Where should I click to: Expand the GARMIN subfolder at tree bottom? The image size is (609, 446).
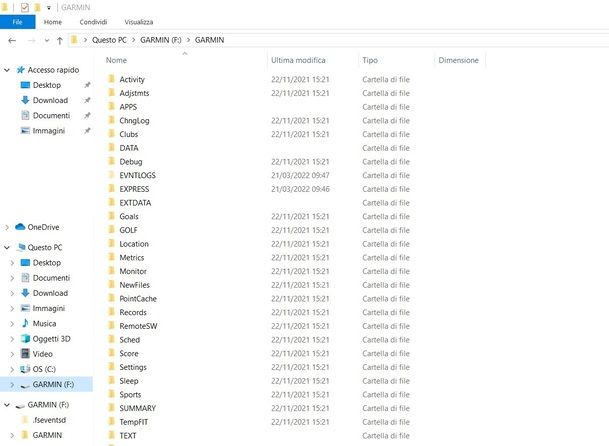(x=12, y=435)
